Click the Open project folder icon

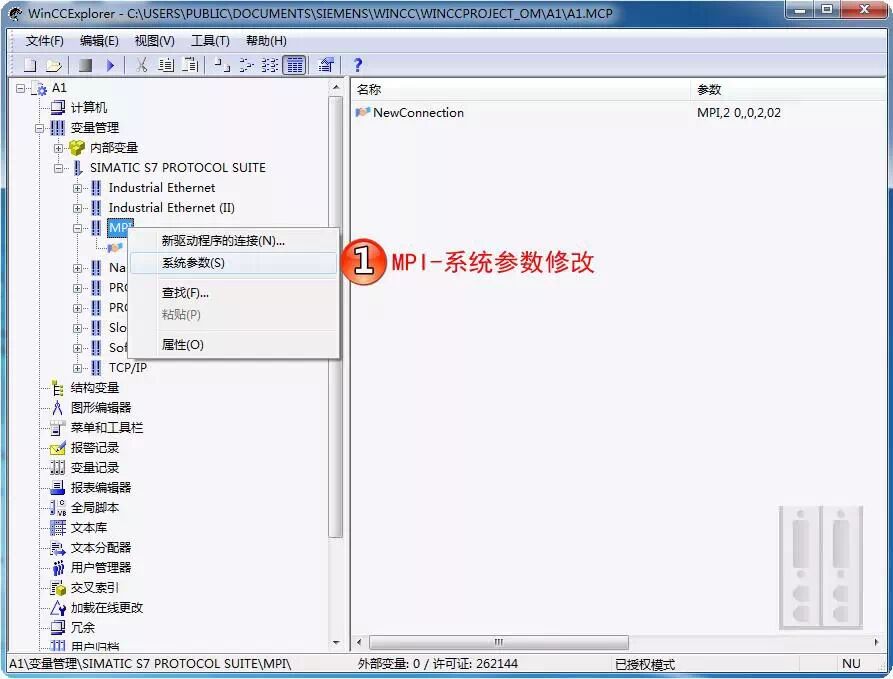pyautogui.click(x=54, y=65)
